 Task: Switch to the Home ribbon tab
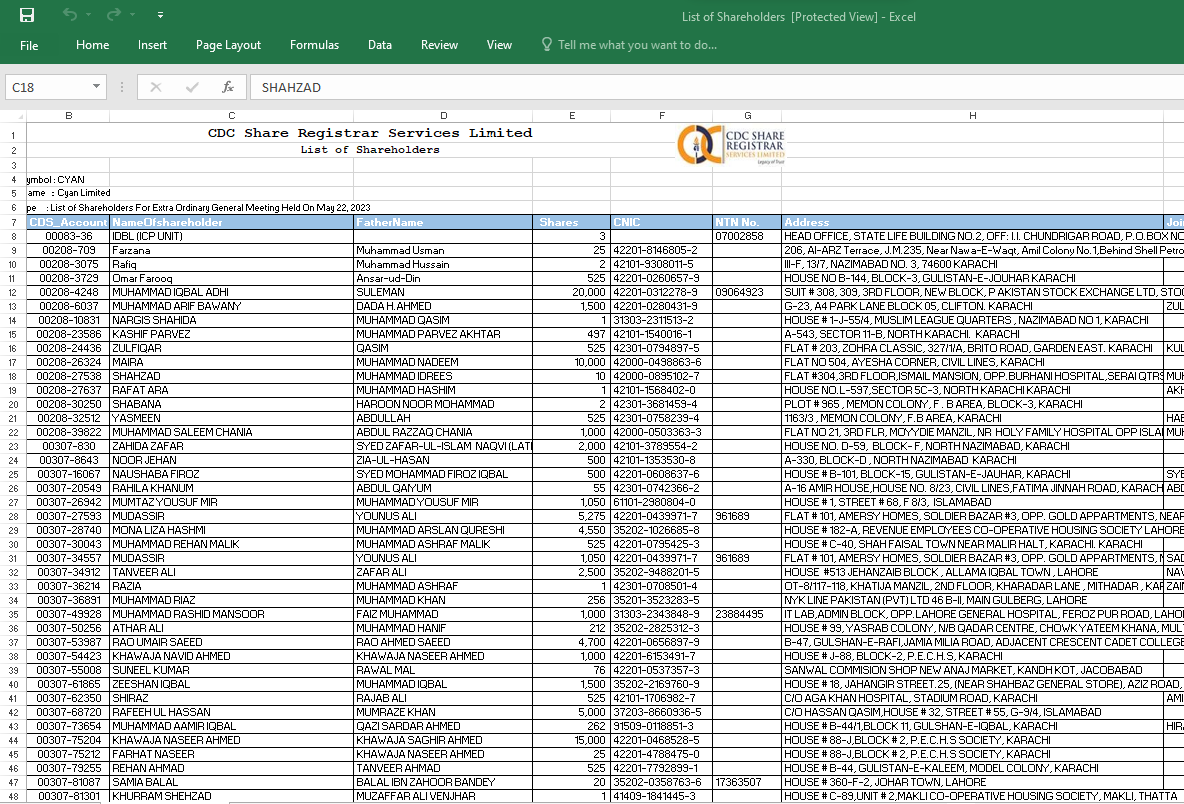pyautogui.click(x=92, y=45)
